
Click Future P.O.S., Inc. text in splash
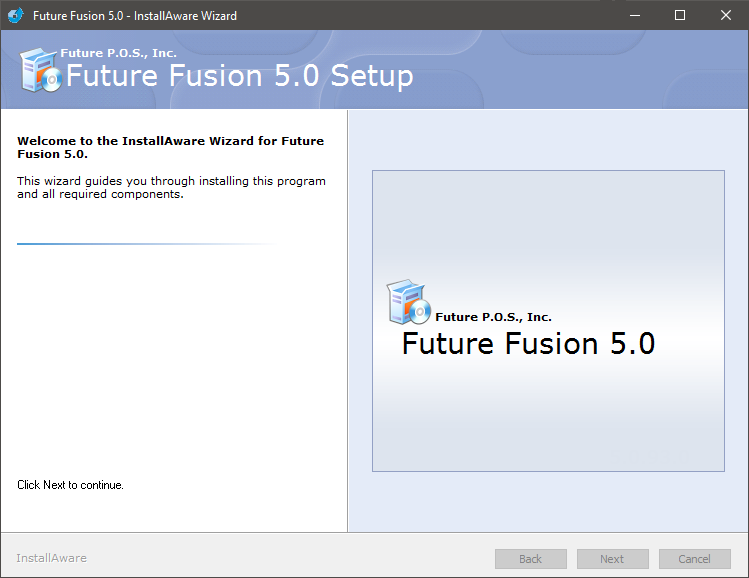click(493, 317)
